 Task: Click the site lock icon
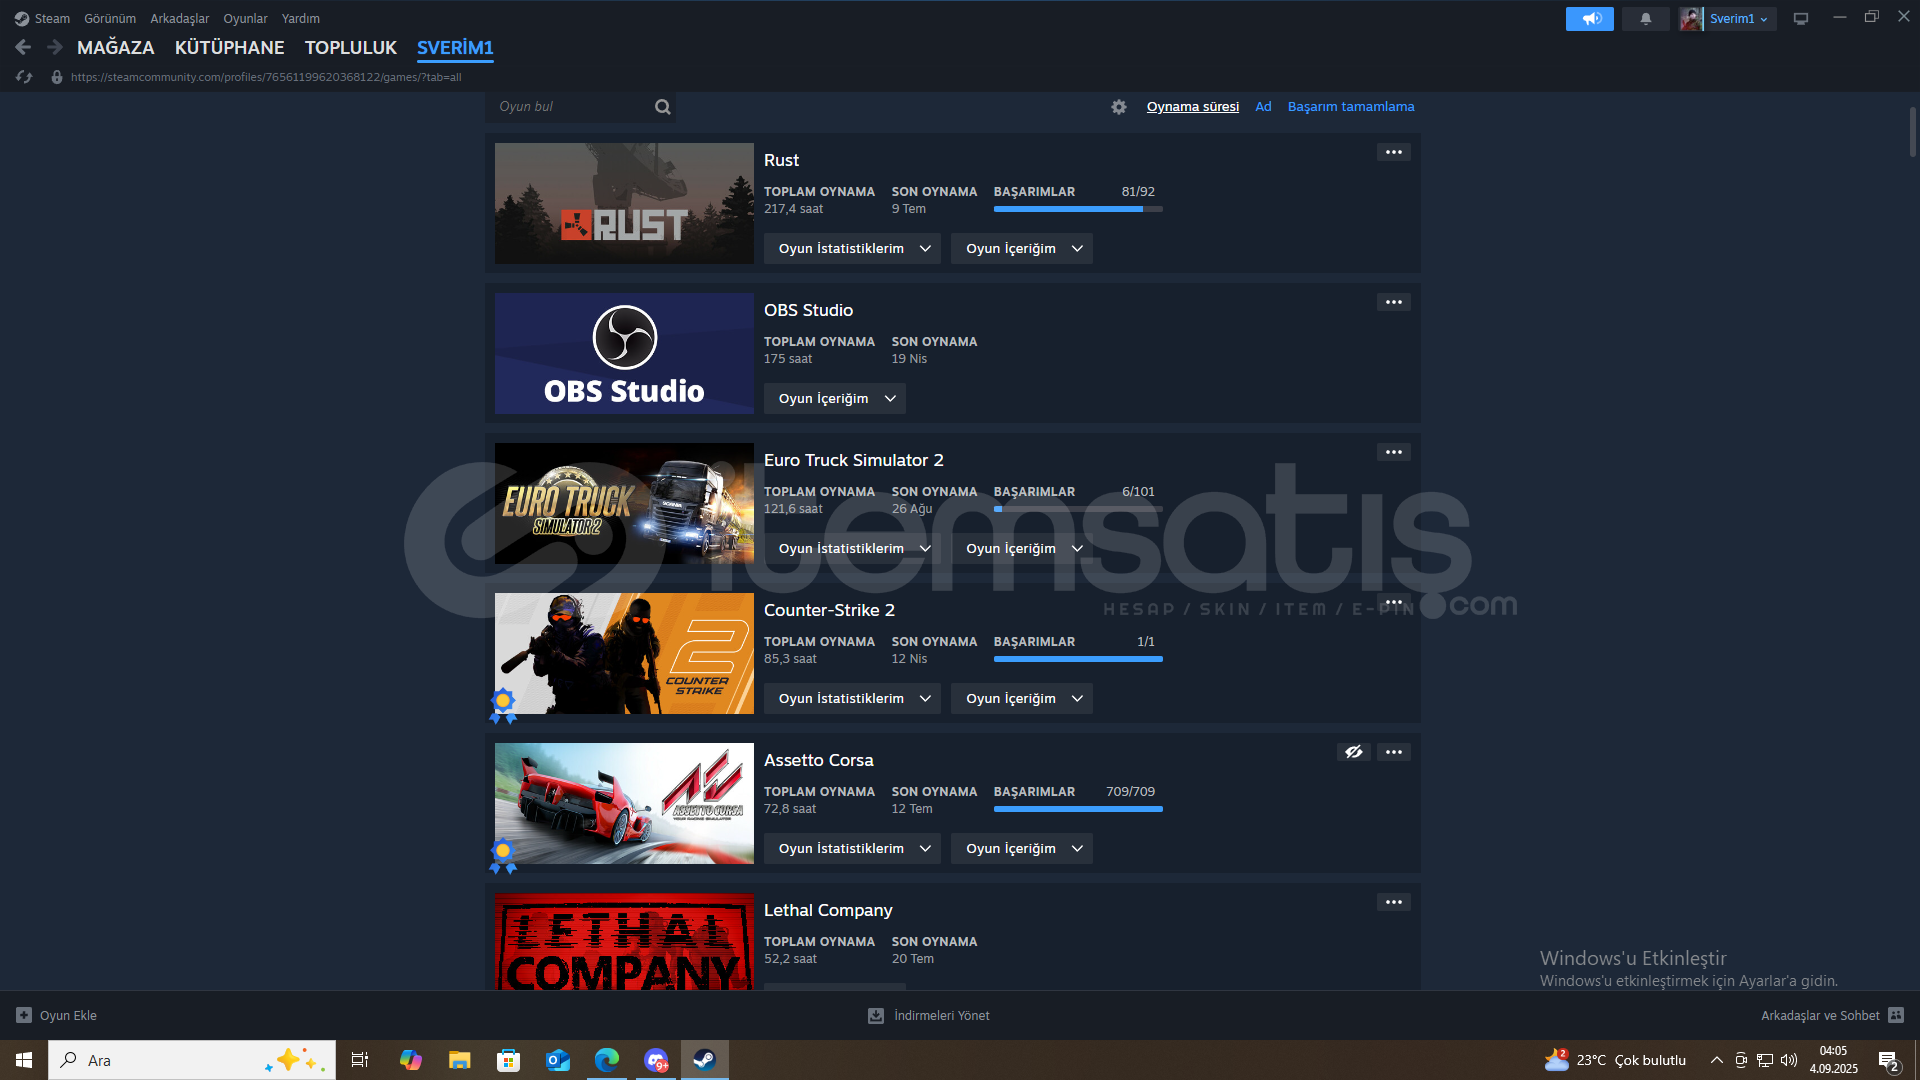click(57, 77)
